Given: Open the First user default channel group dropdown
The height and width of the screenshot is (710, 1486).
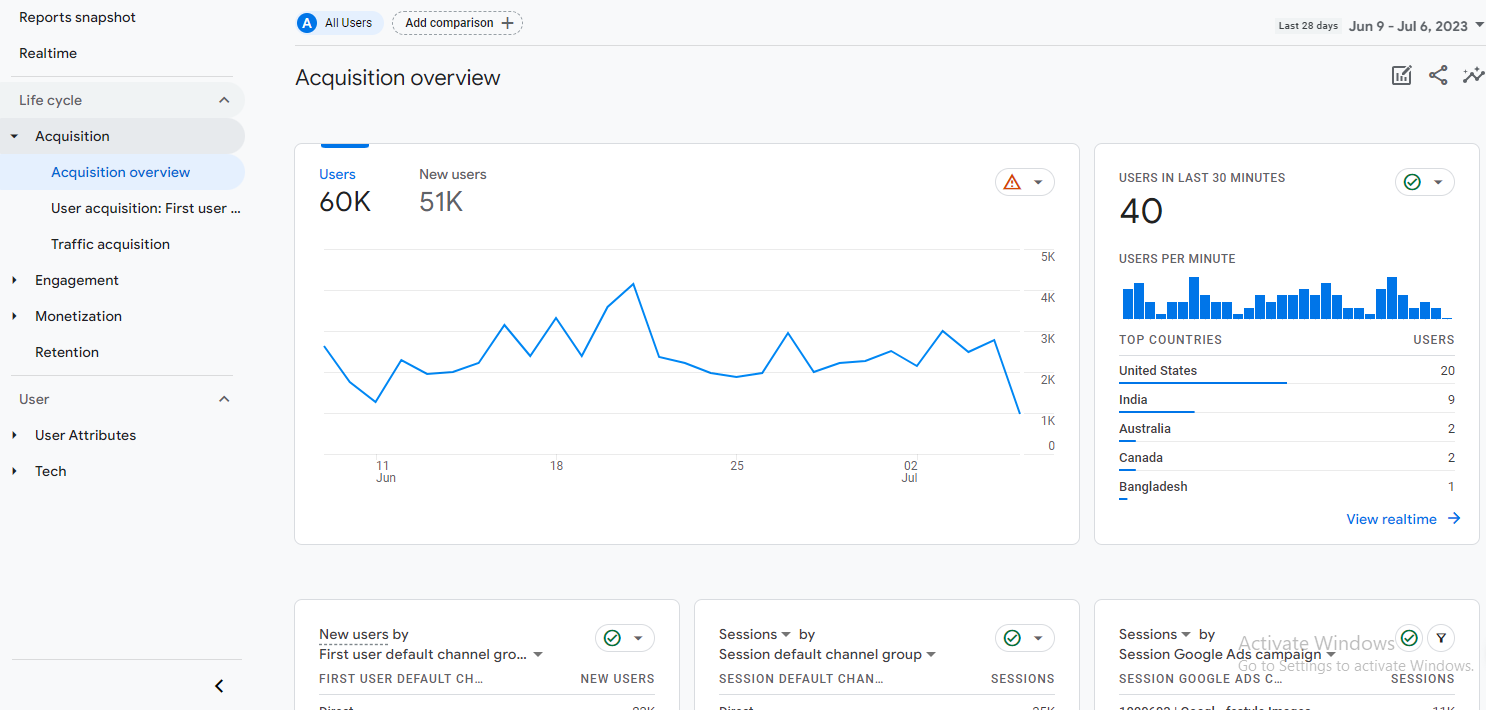Looking at the screenshot, I should click(x=431, y=655).
